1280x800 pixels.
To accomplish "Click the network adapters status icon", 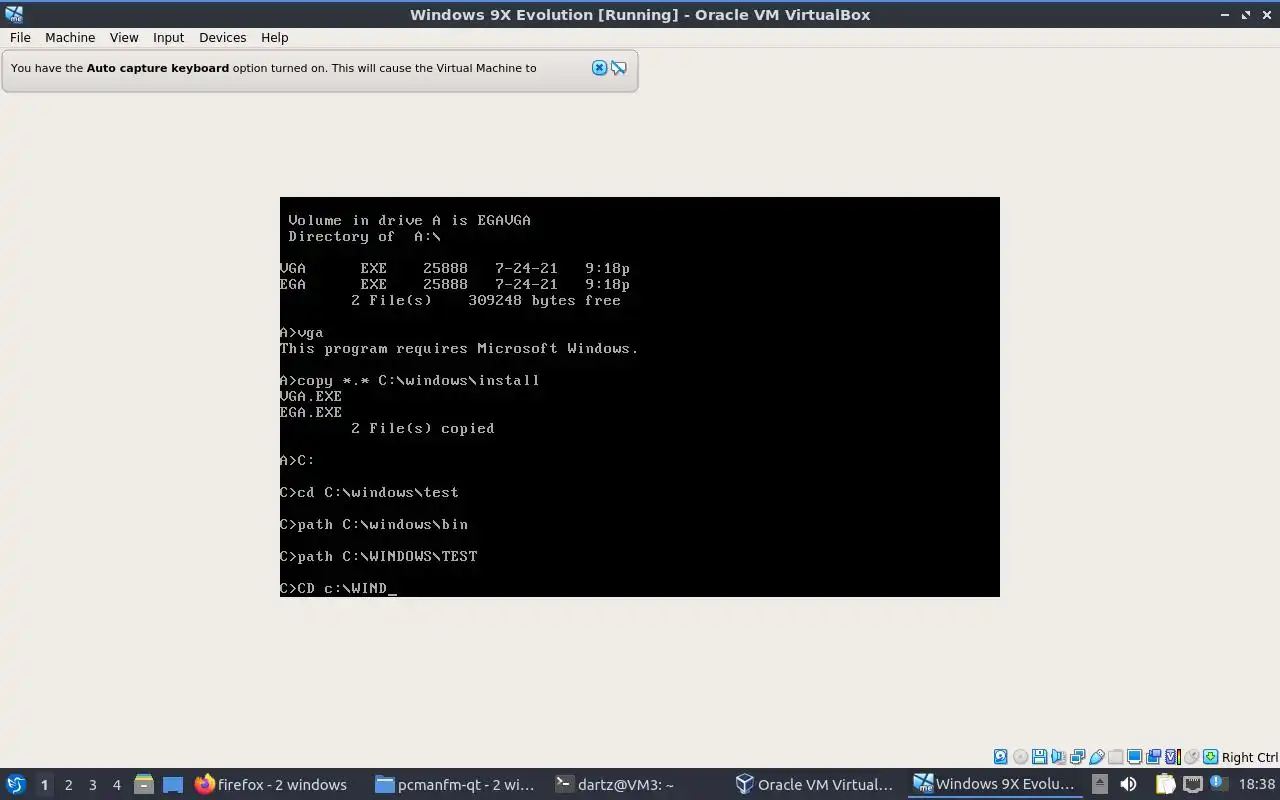I will [x=1077, y=757].
